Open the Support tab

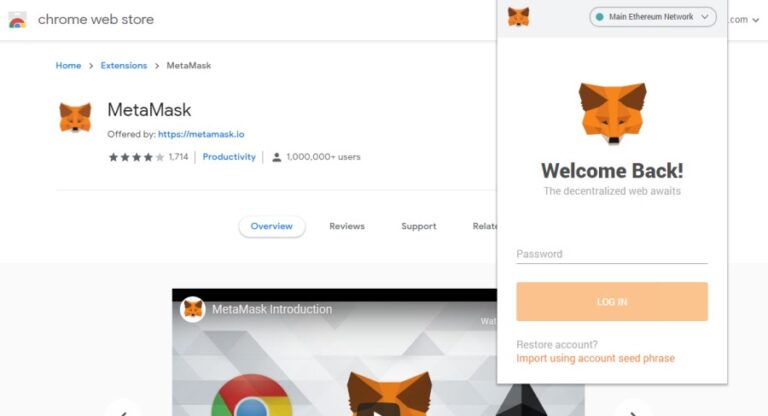(x=419, y=226)
